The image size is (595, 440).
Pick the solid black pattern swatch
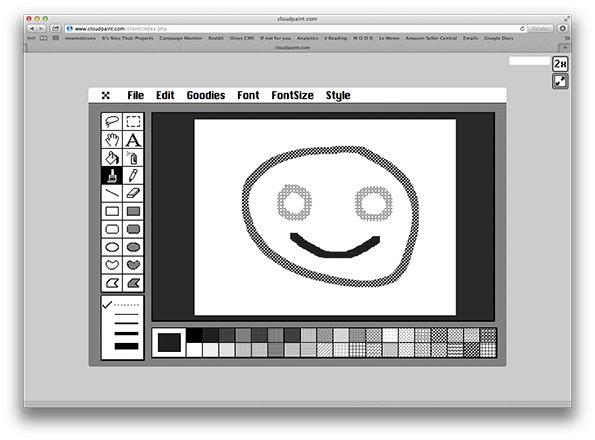click(194, 335)
